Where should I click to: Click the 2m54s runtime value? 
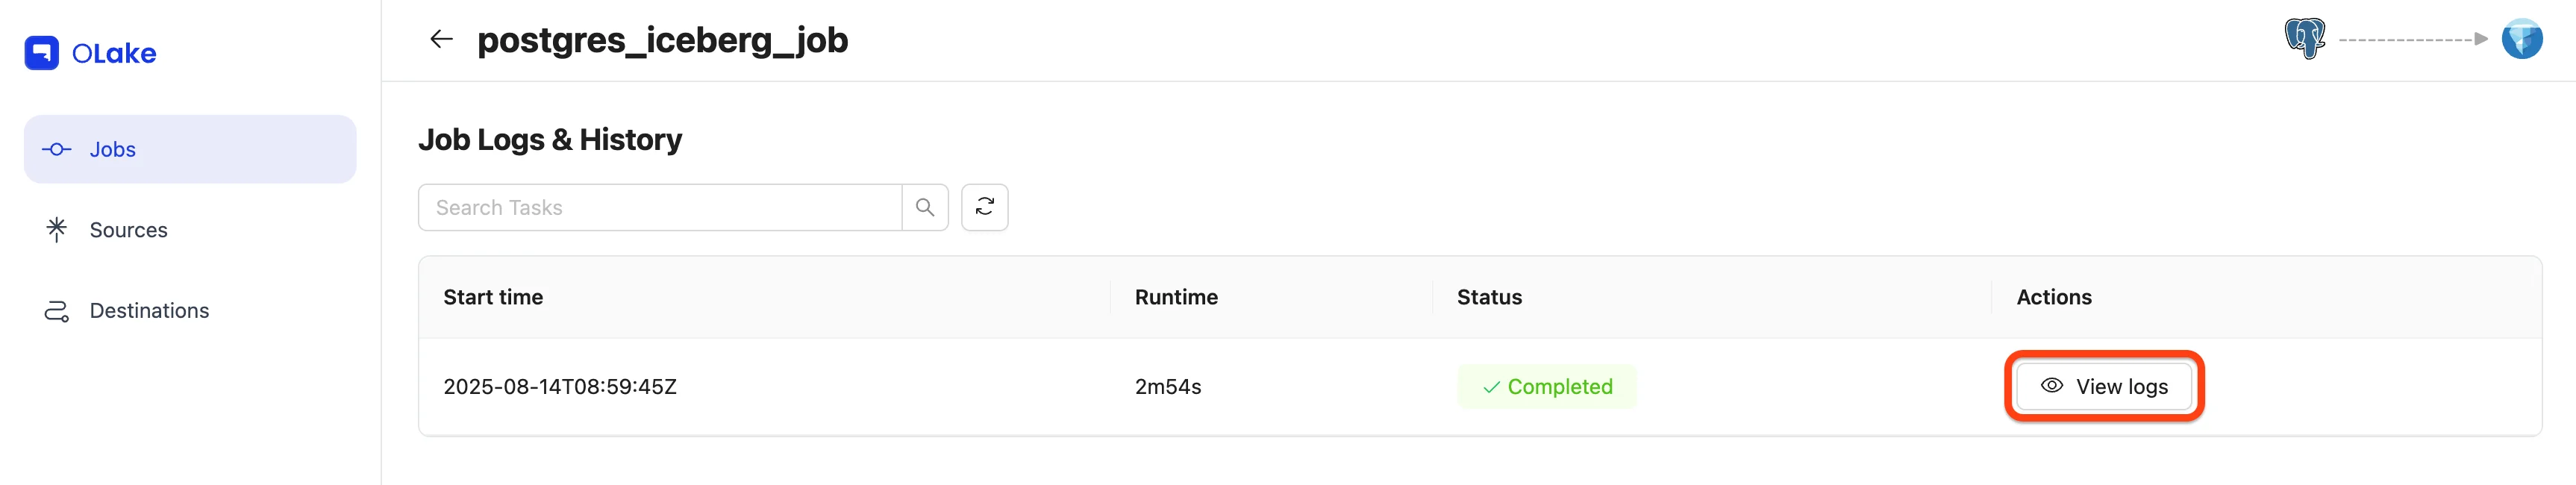pyautogui.click(x=1168, y=387)
